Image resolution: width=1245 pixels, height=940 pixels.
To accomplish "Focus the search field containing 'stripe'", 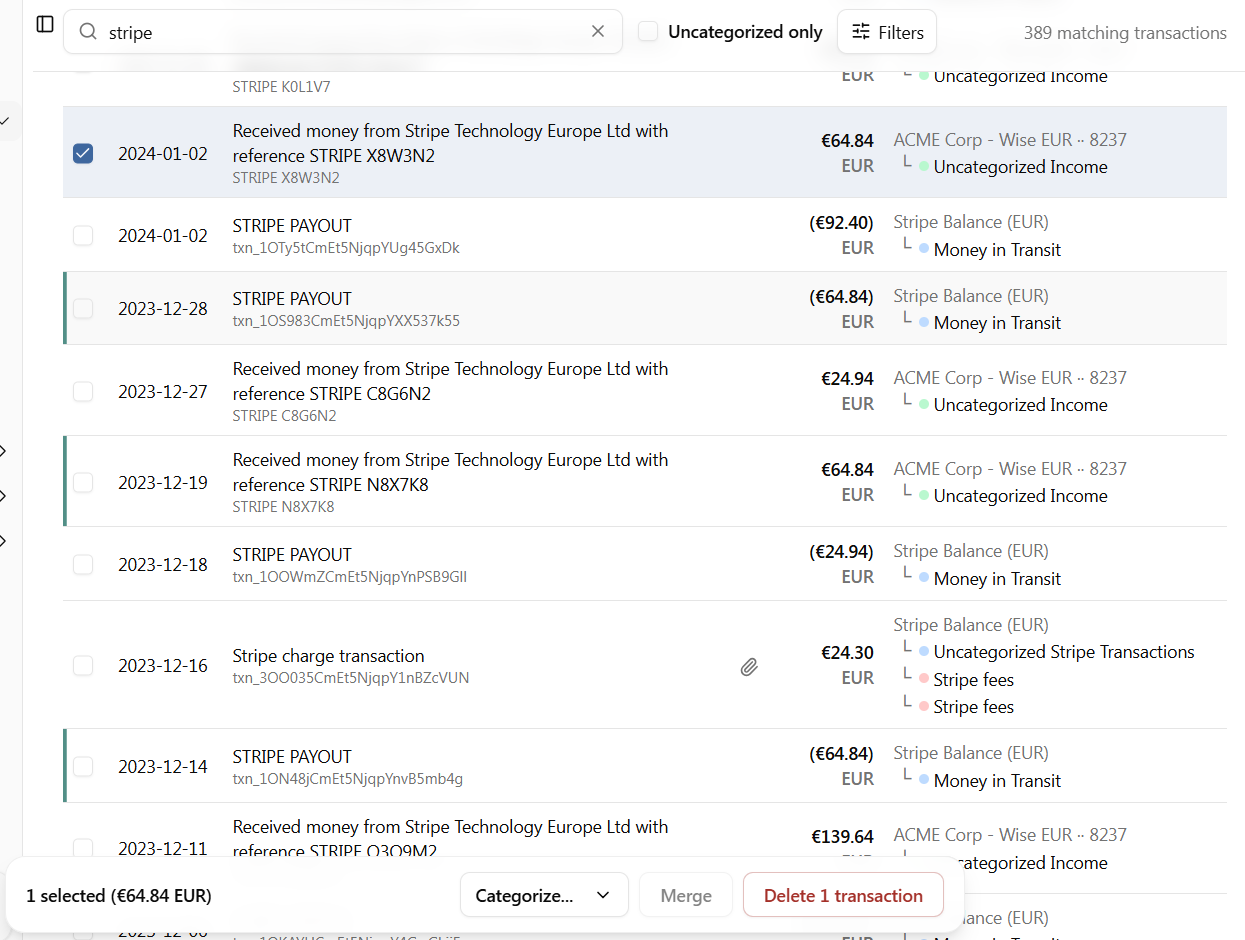I will coord(340,32).
